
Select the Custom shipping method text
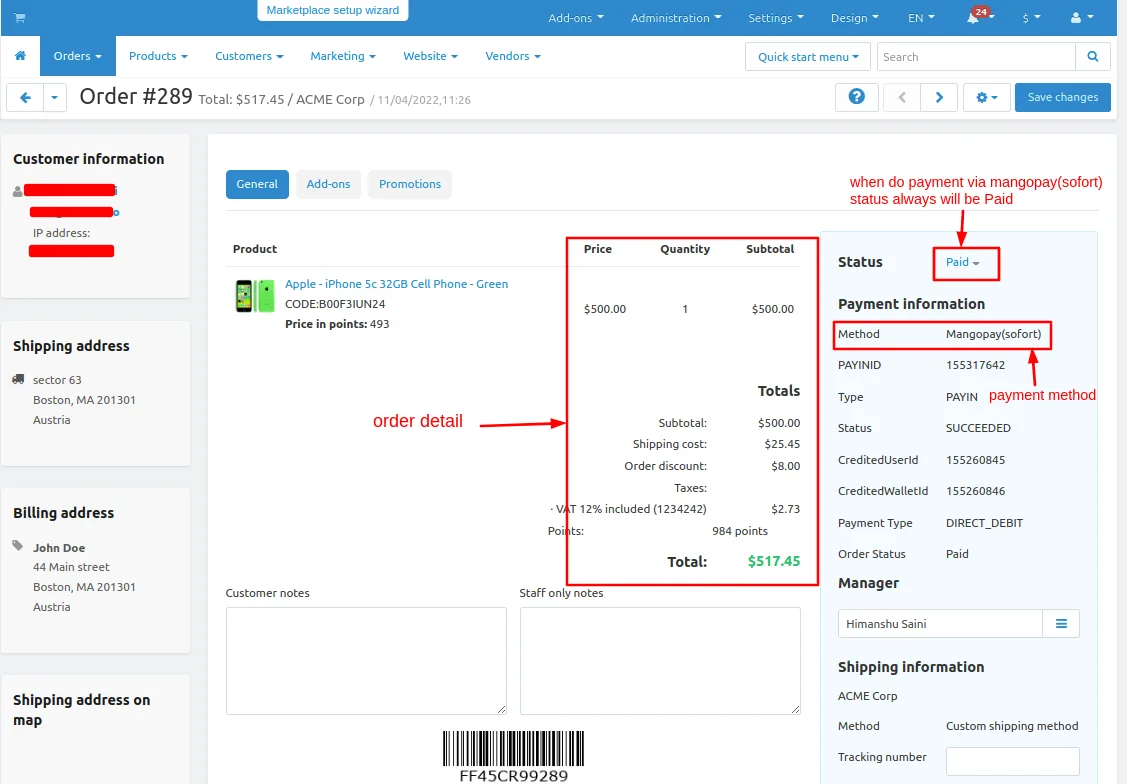click(x=1012, y=726)
